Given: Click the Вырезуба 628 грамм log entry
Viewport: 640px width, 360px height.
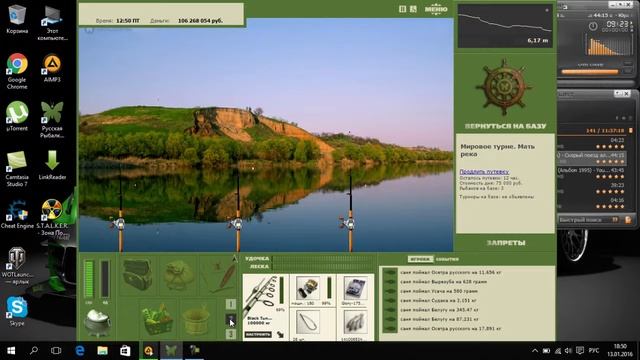Looking at the screenshot, I should point(443,282).
